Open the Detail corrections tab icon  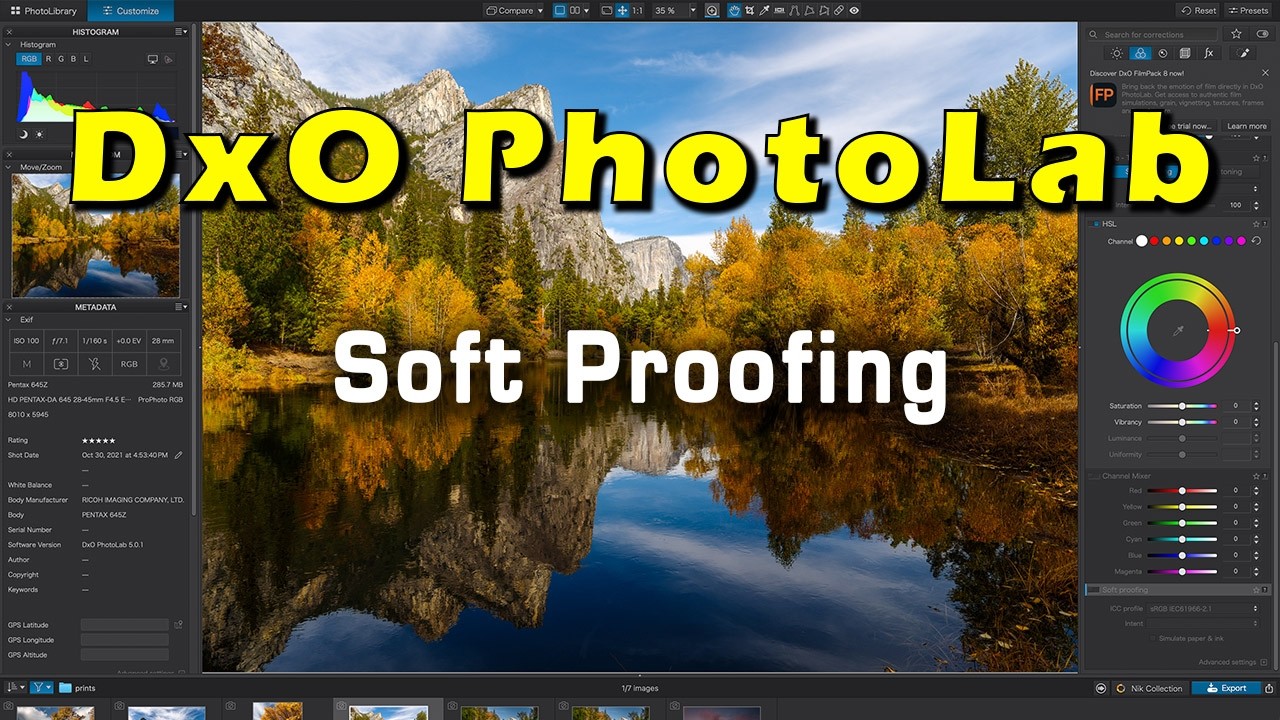click(x=1163, y=53)
